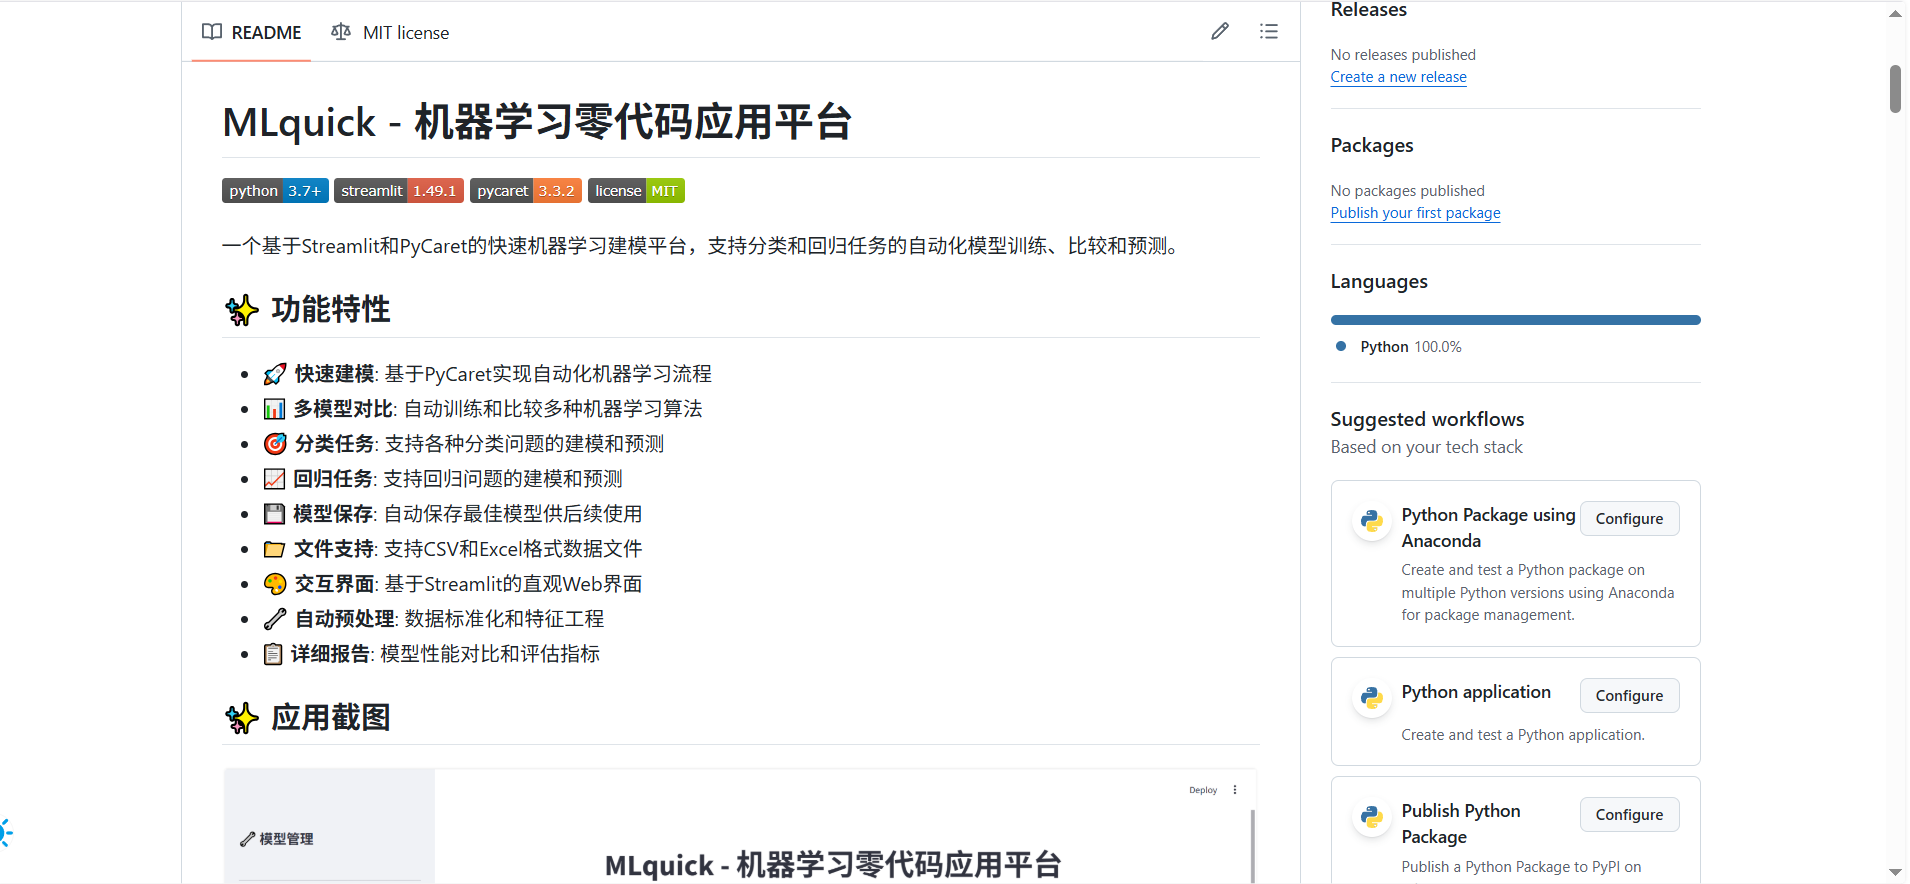This screenshot has width=1910, height=884.
Task: Click the clipboard emoji beside 详细报告
Action: pyautogui.click(x=273, y=654)
